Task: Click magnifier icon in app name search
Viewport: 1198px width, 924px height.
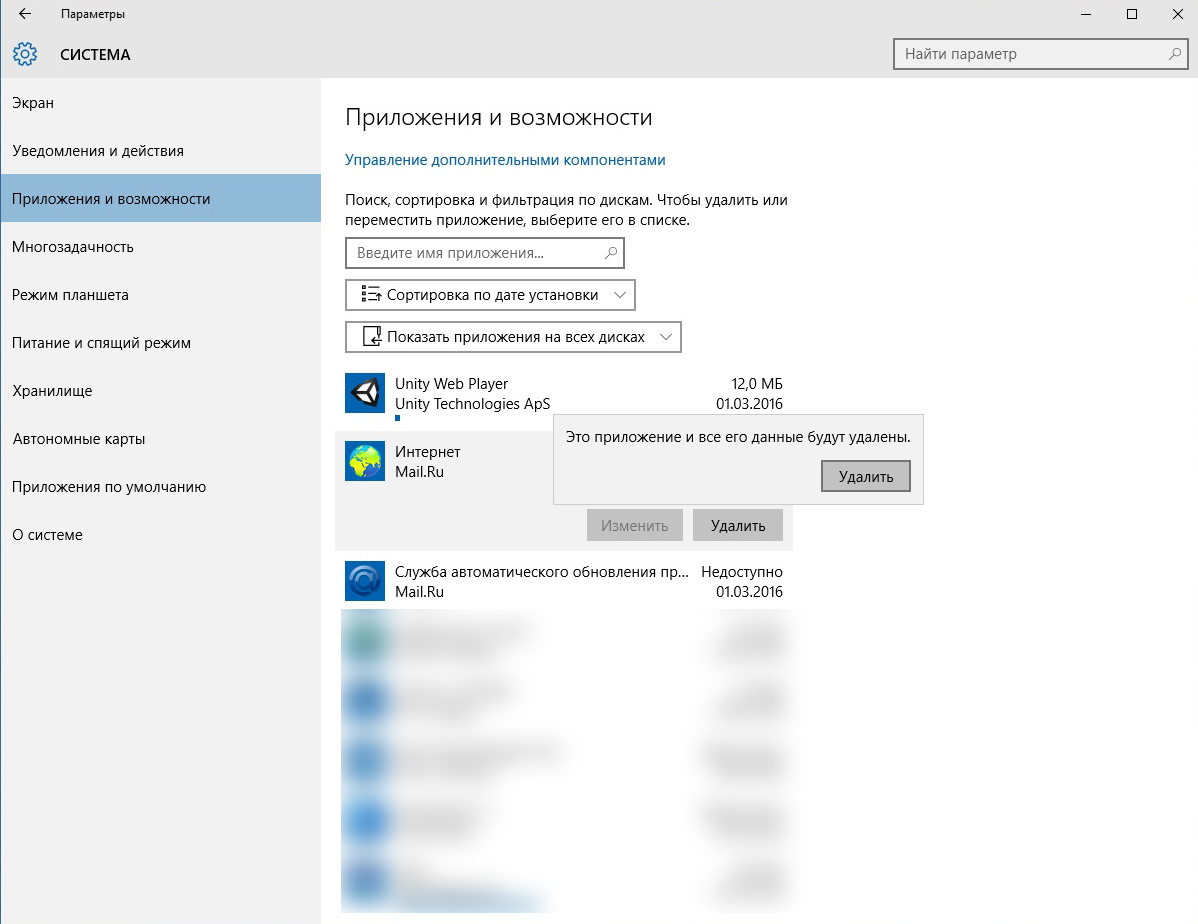Action: point(611,254)
